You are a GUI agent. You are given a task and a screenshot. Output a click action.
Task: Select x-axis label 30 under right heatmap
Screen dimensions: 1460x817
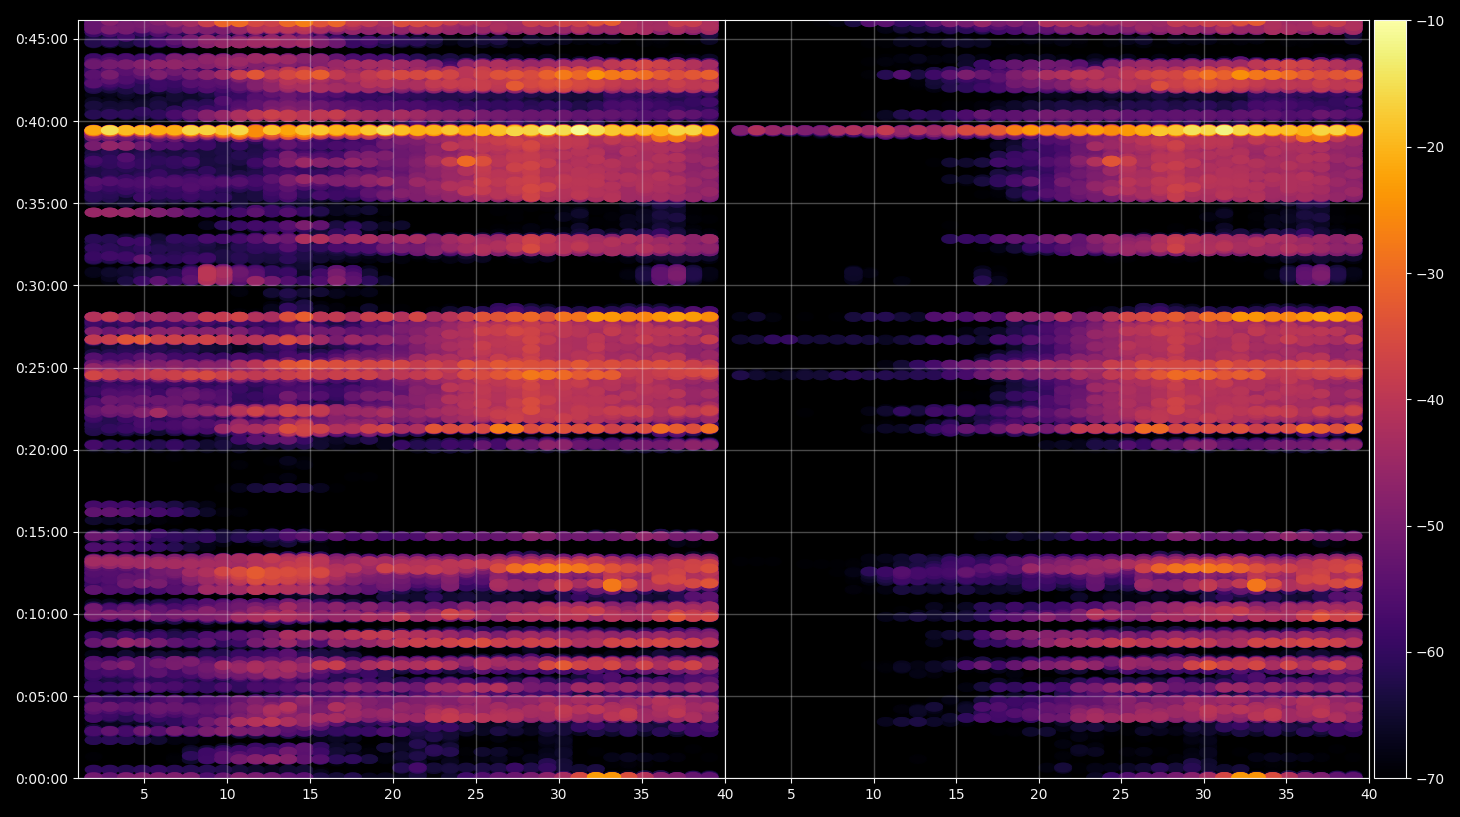[1203, 795]
